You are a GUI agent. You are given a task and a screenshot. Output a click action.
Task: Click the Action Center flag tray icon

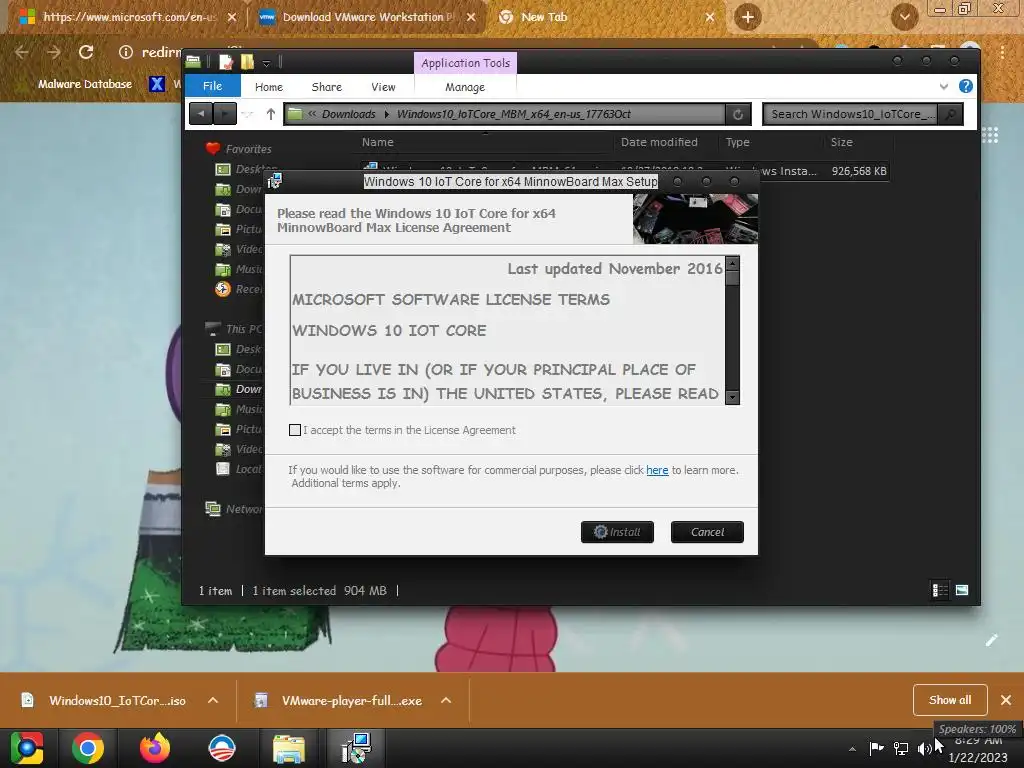[x=876, y=748]
